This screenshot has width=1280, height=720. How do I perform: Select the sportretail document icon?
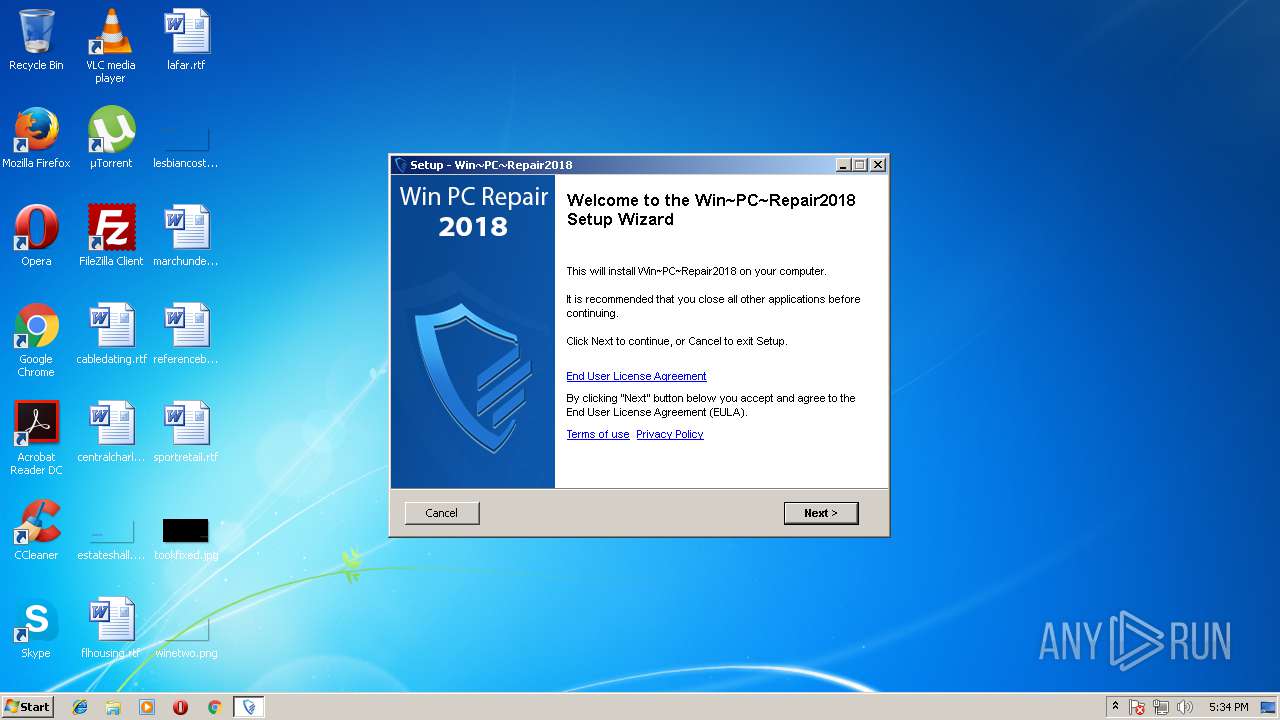(186, 432)
